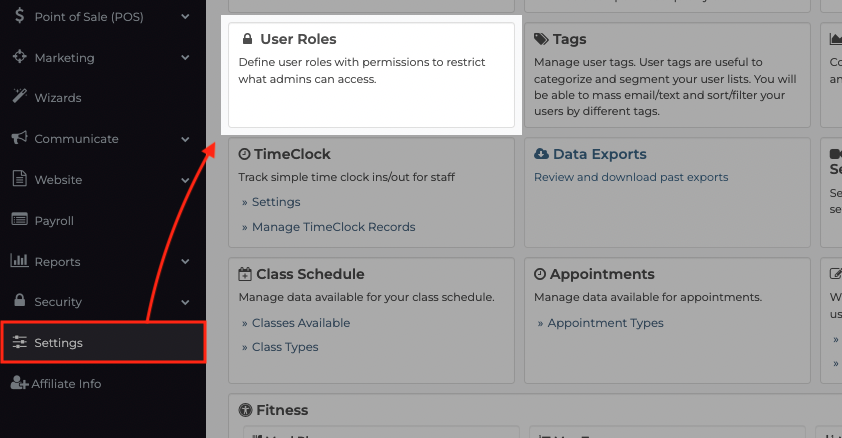Click the Wizards magic wand icon
The height and width of the screenshot is (438, 842).
[x=19, y=96]
